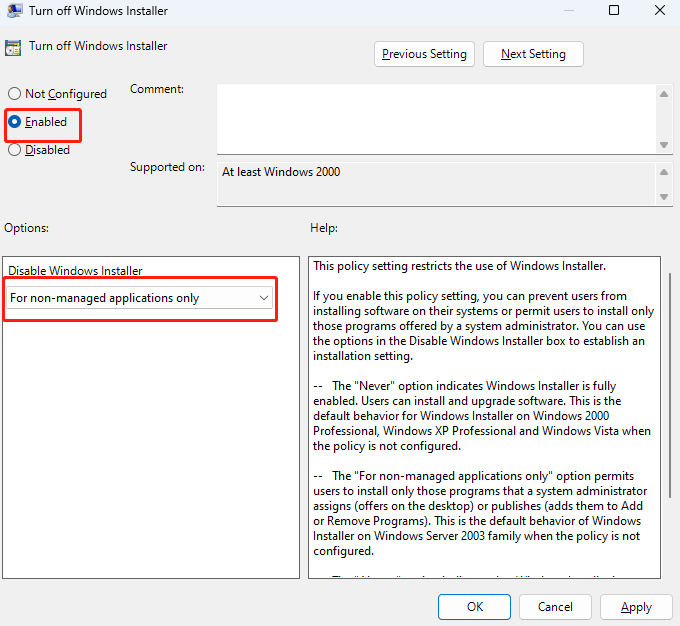680x626 pixels.
Task: Click the title bar policy window icon
Action: [14, 10]
